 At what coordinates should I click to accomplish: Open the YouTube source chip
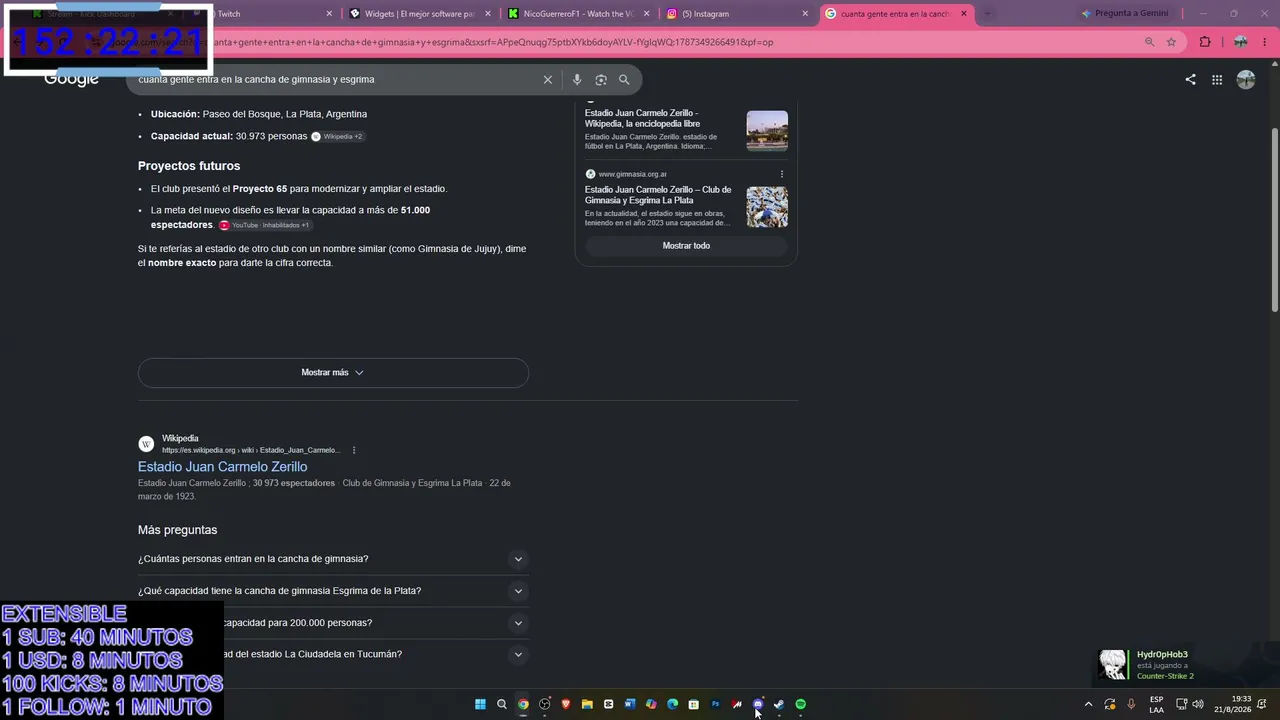pyautogui.click(x=265, y=225)
